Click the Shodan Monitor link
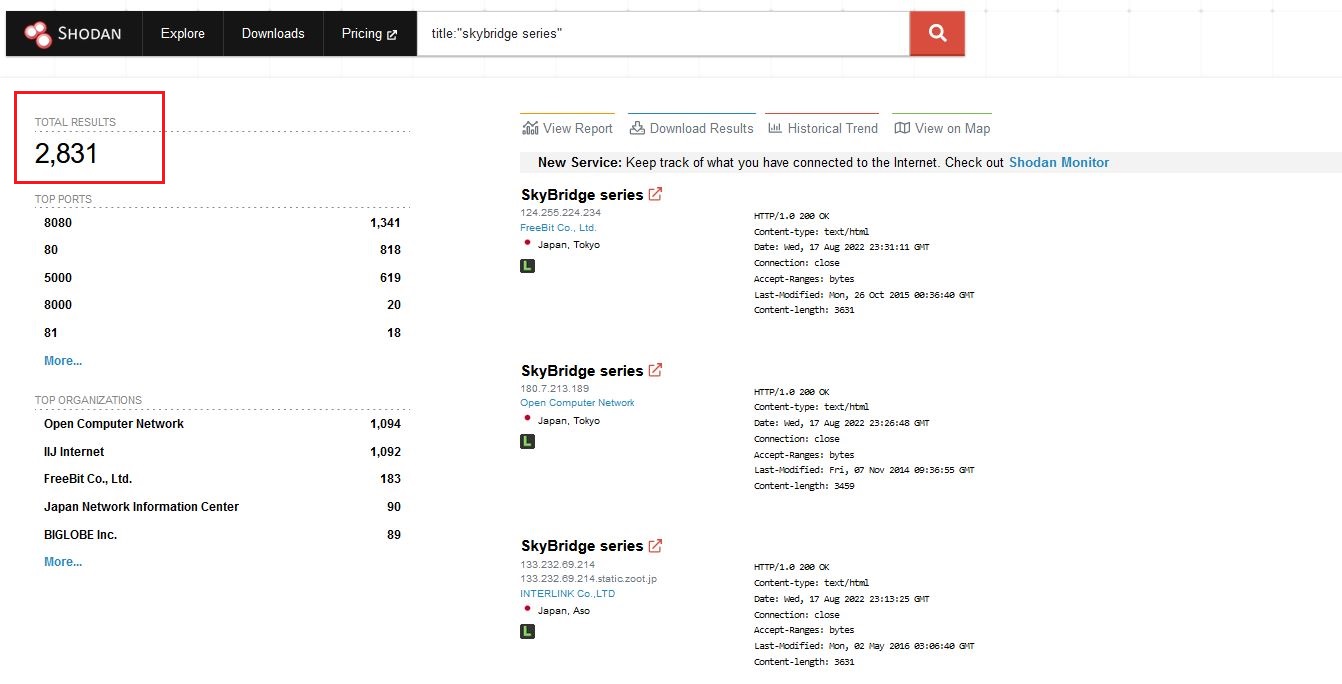The image size is (1342, 684). (1059, 162)
